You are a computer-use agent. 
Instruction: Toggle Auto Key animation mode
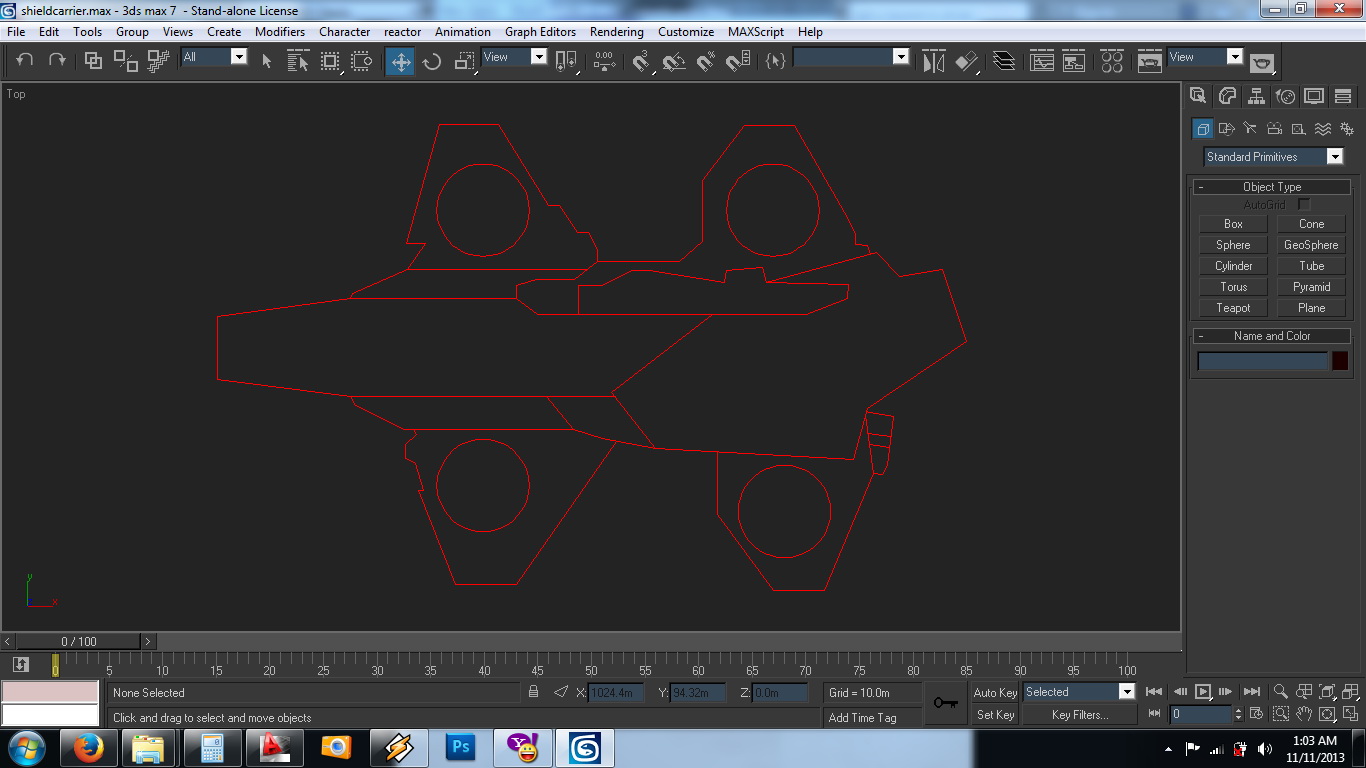click(x=995, y=692)
